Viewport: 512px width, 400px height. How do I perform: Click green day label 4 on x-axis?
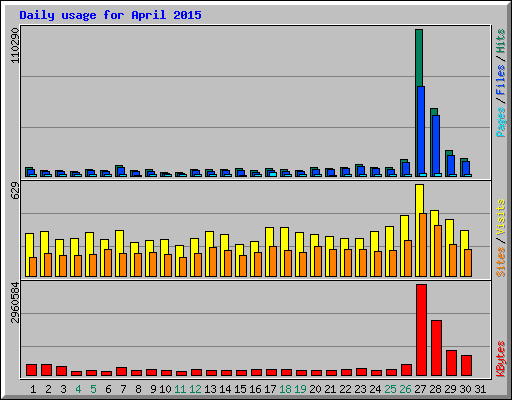[78, 389]
